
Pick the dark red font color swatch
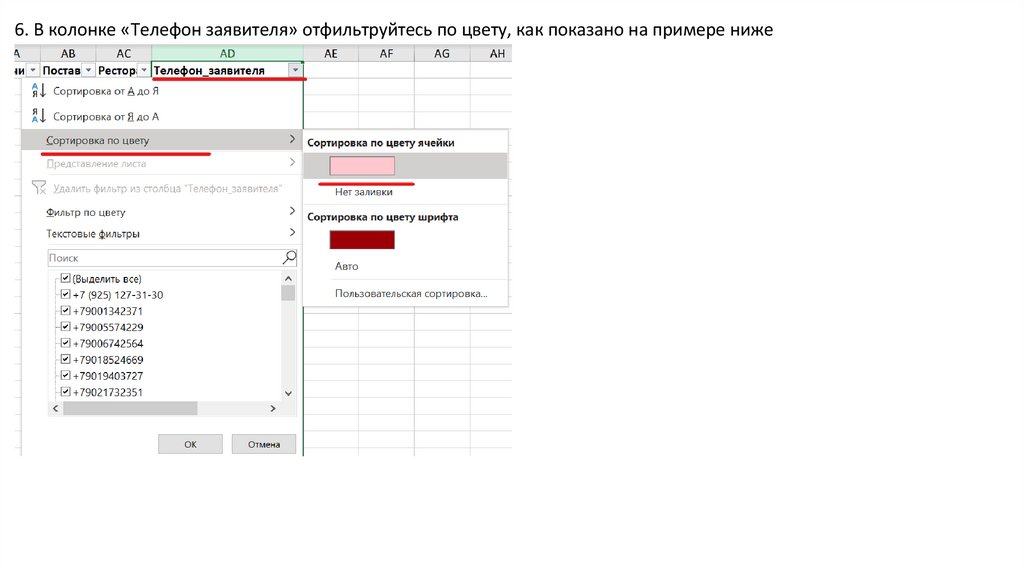362,240
